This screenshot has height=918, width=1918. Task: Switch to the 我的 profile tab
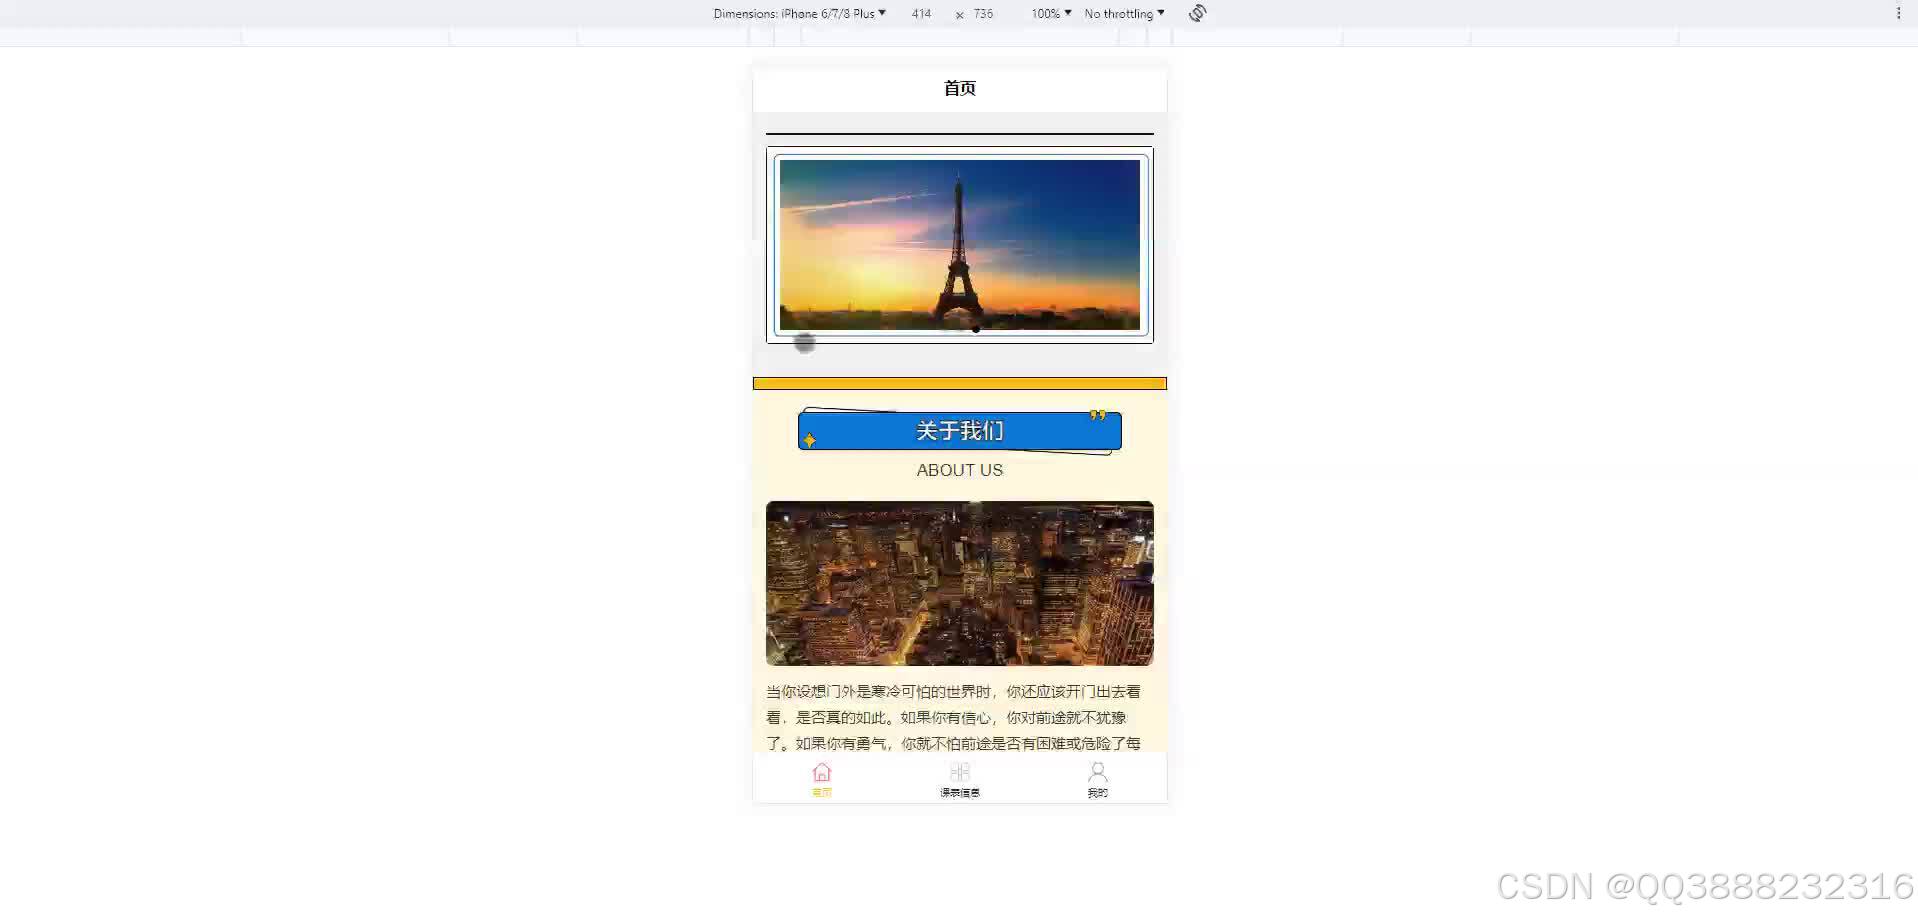pyautogui.click(x=1098, y=779)
